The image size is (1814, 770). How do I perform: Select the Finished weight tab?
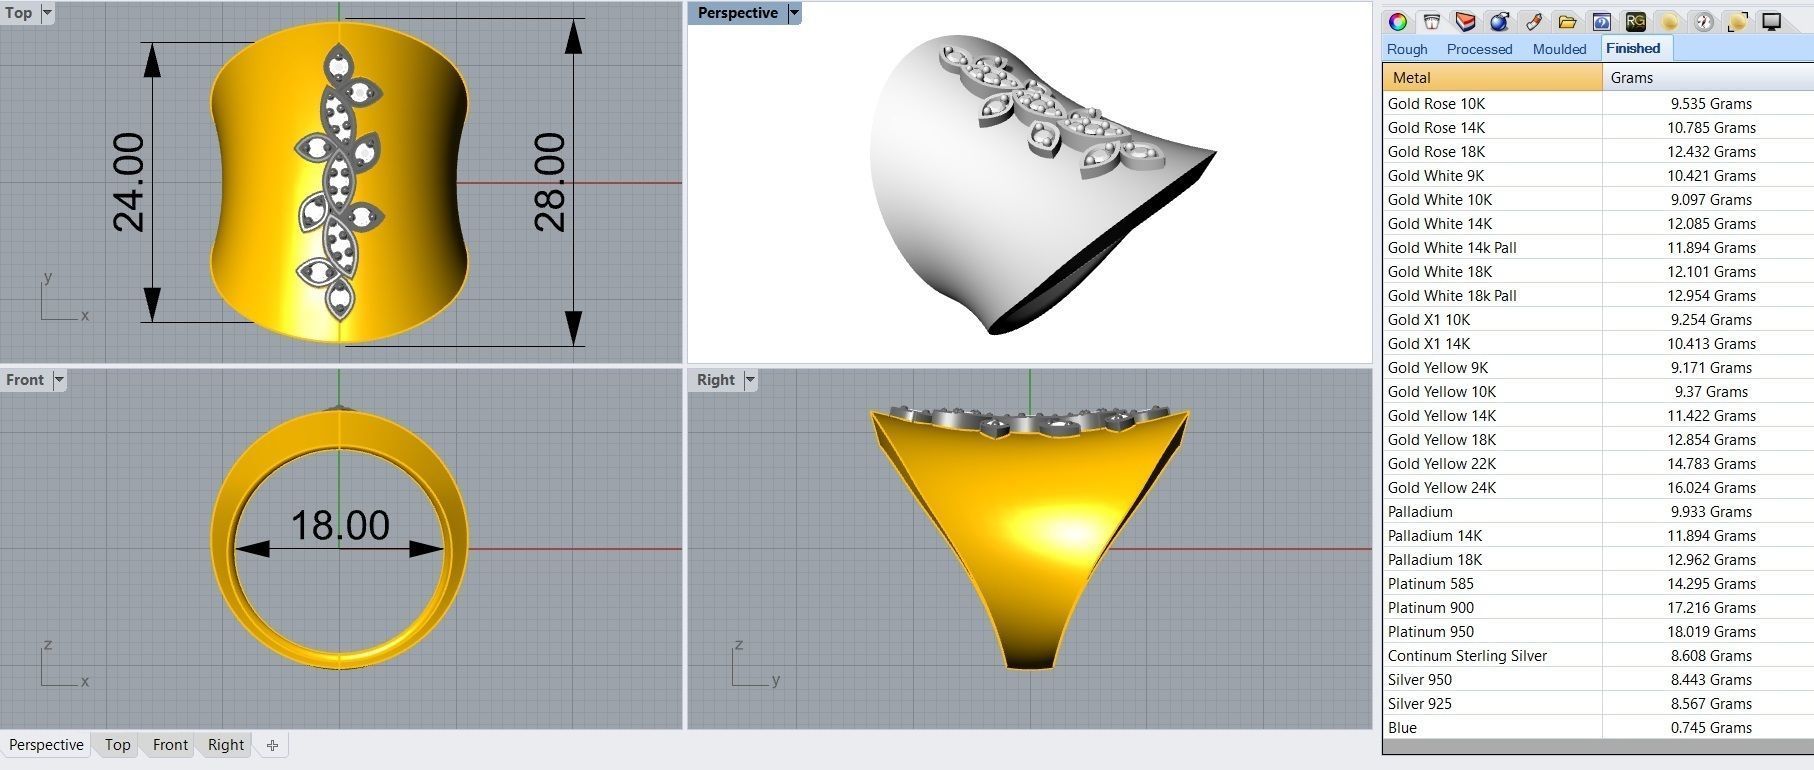coord(1633,48)
